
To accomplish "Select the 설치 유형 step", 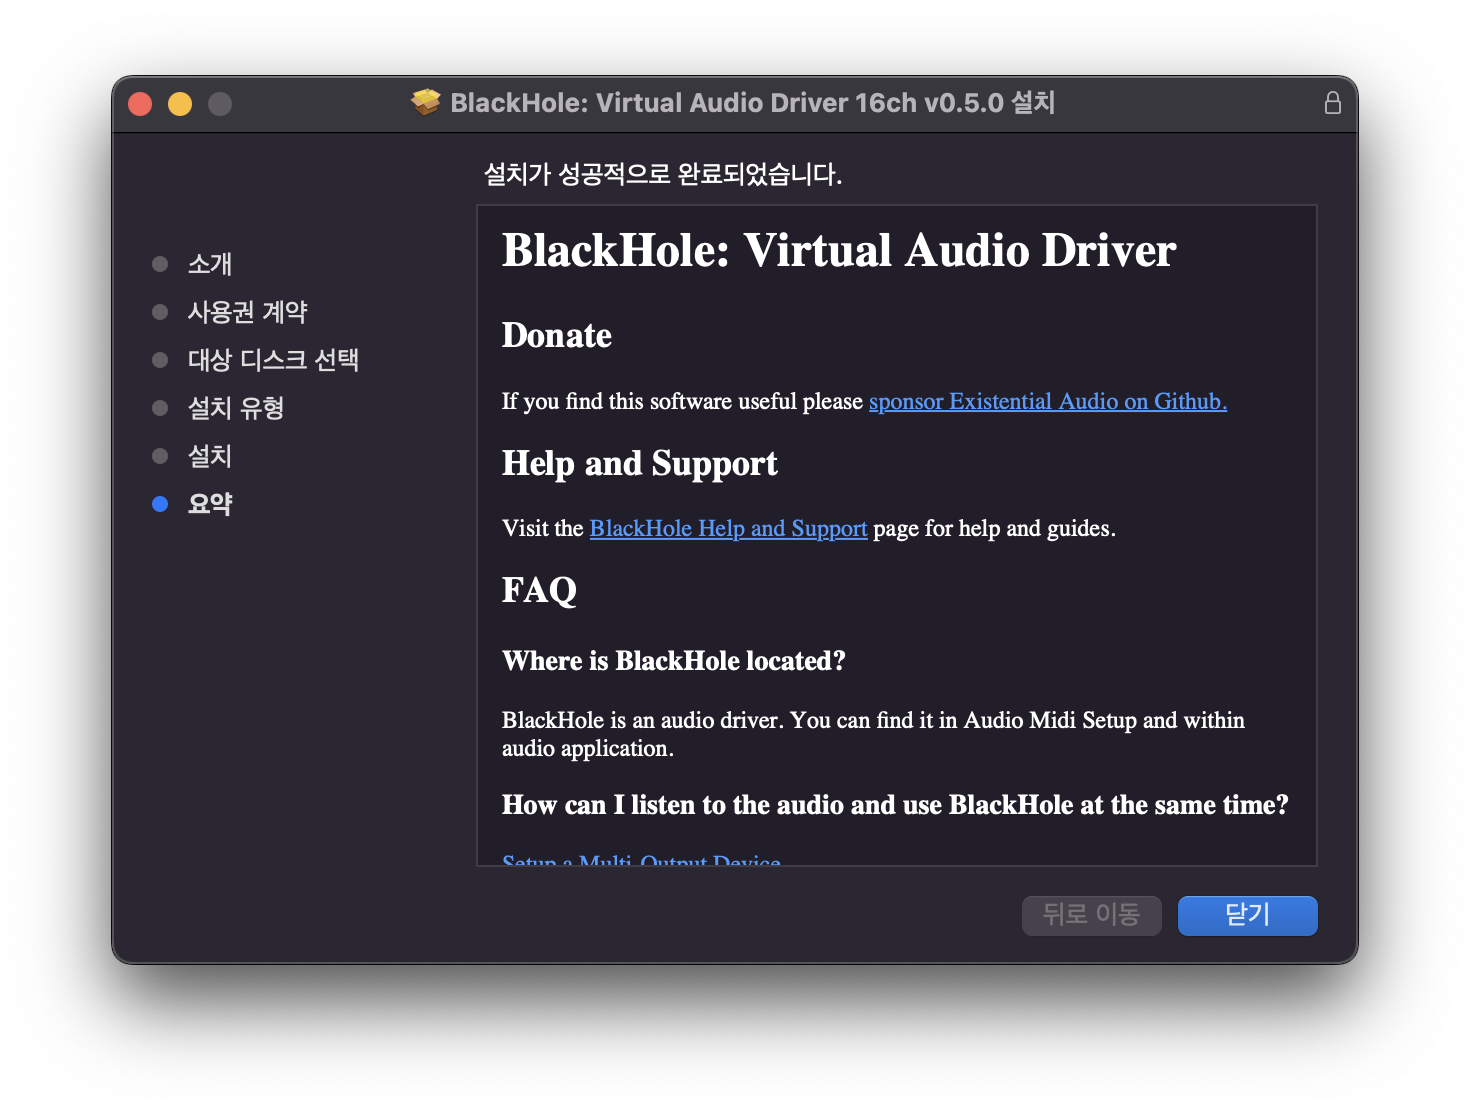I will pos(236,408).
